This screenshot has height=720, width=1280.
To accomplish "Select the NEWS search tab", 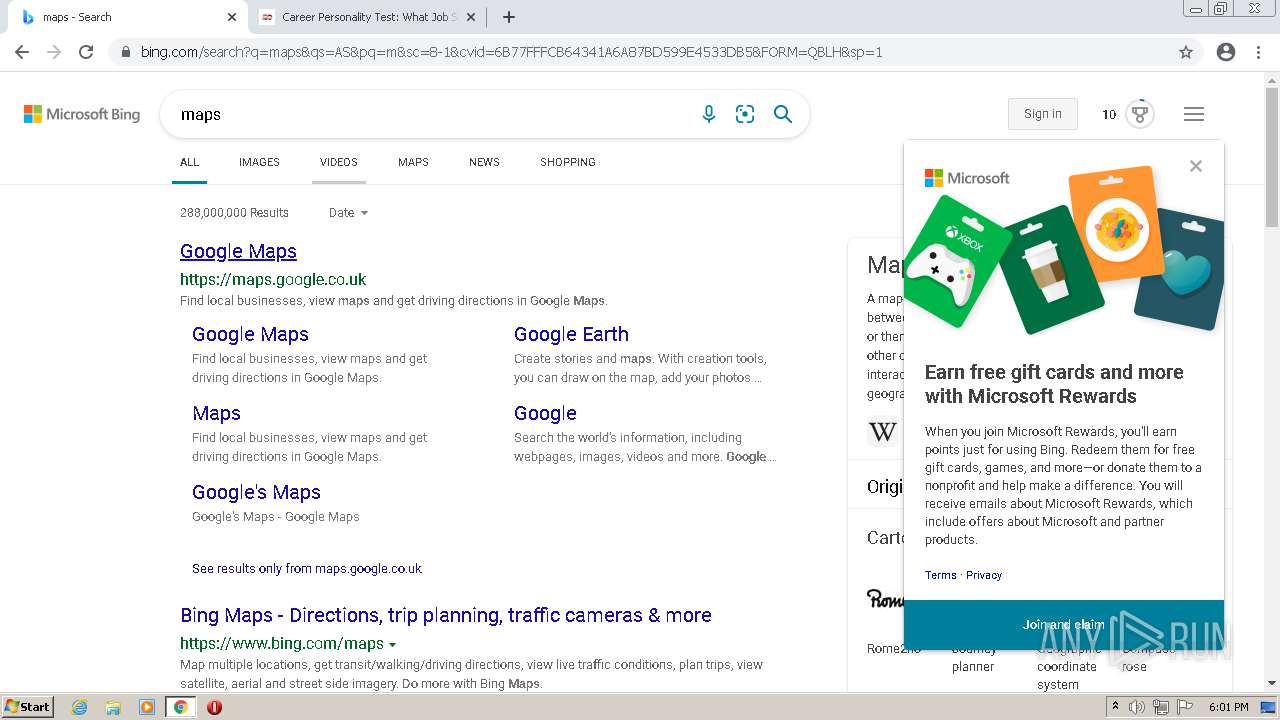I will coord(484,162).
